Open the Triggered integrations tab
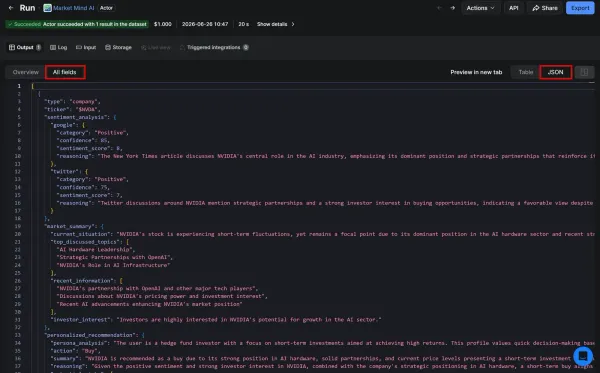This screenshot has height=373, width=600. pos(214,47)
